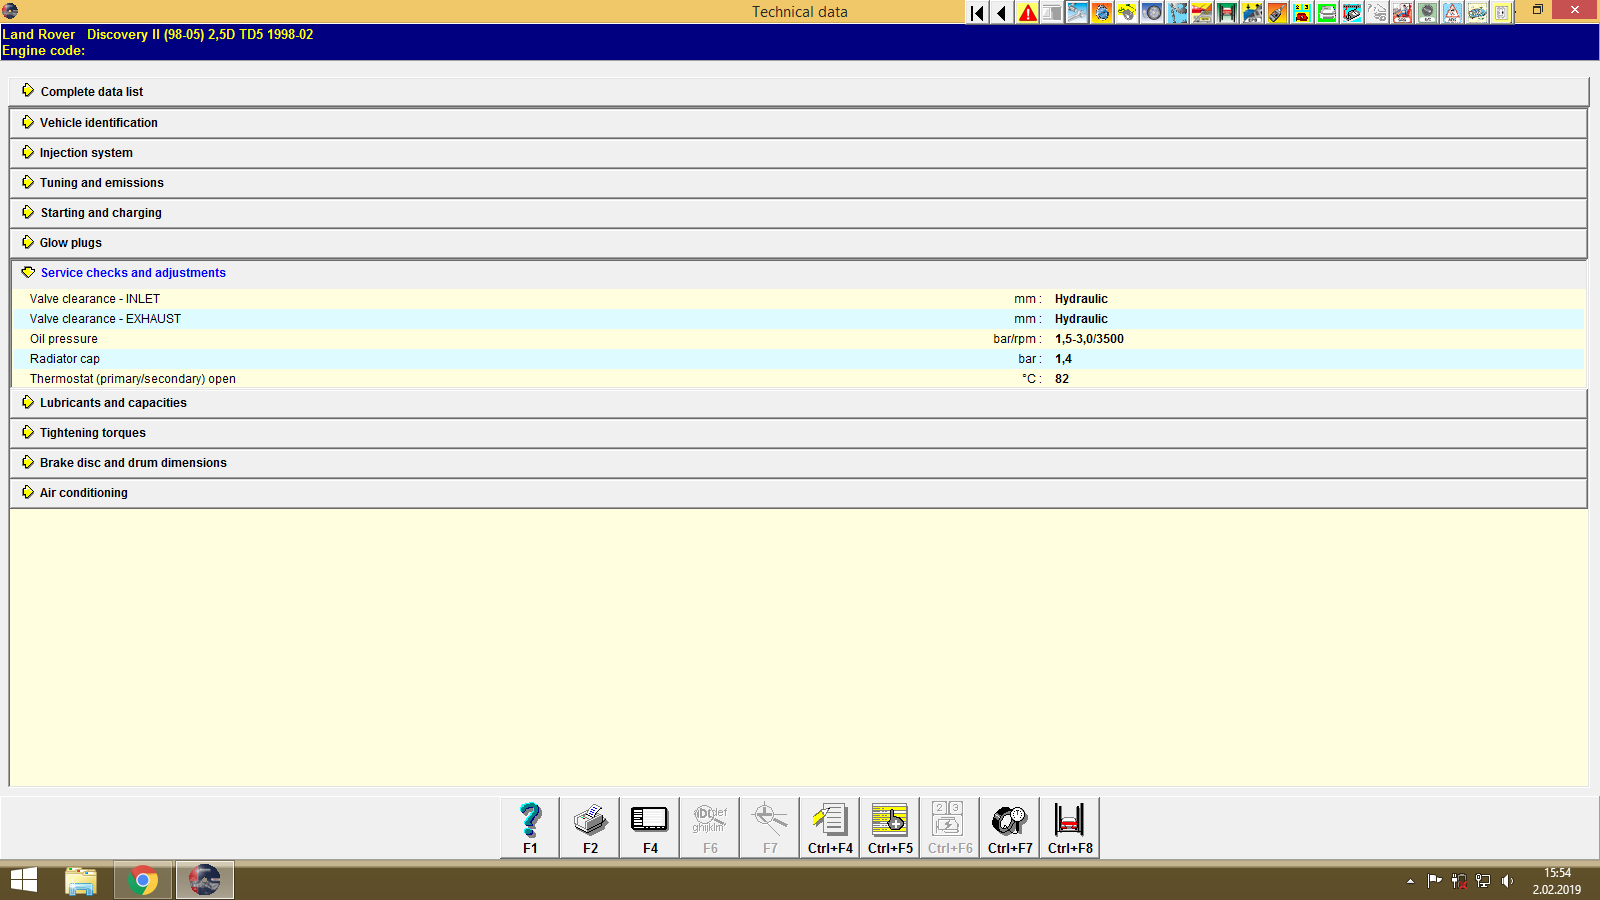Click the red warning triangle toolbar icon

coord(1026,12)
